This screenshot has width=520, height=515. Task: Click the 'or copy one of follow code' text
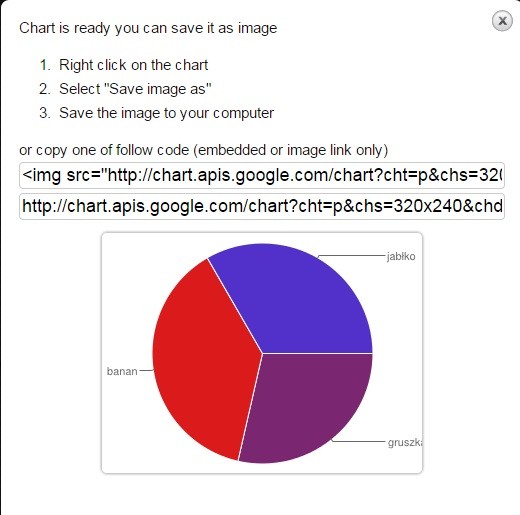204,150
